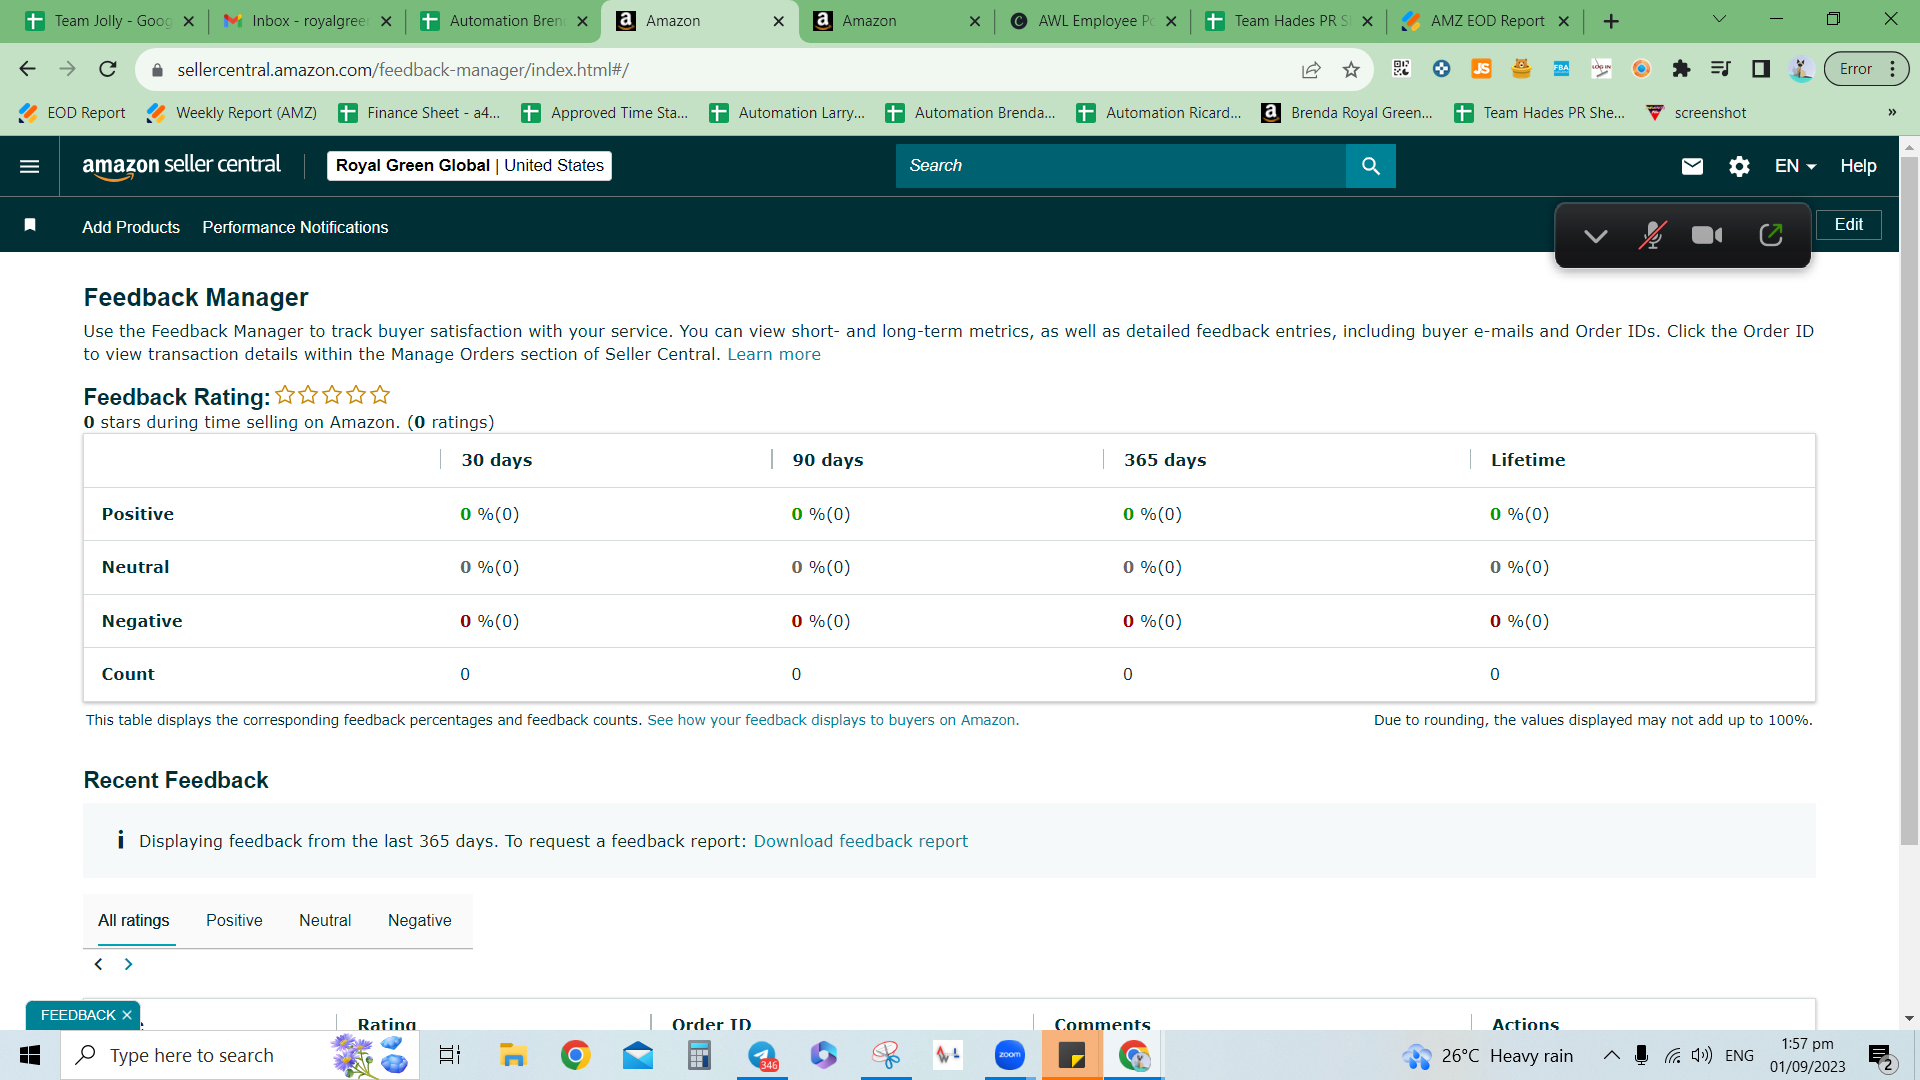Click the share page icon in address bar
The width and height of the screenshot is (1920, 1080).
(x=1311, y=69)
